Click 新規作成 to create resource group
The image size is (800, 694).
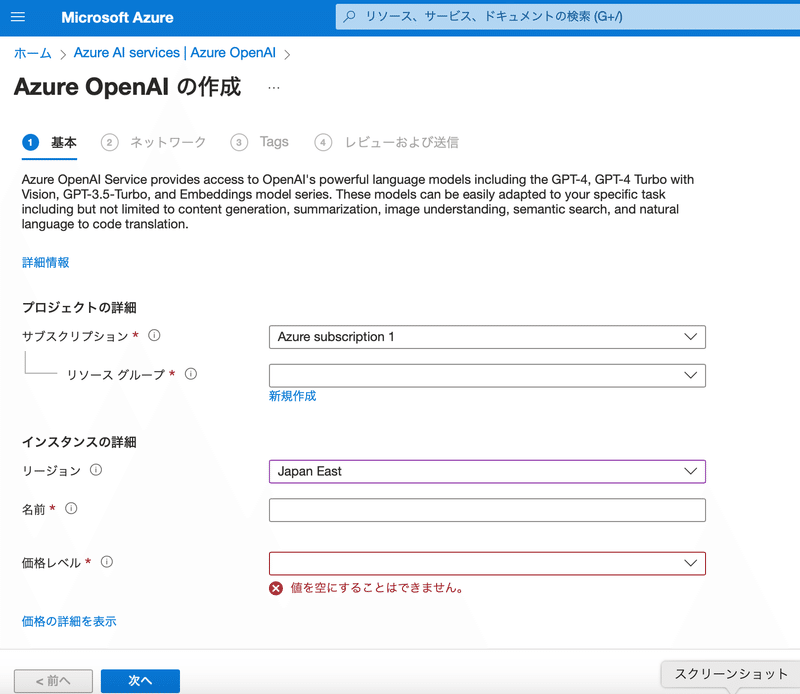(292, 396)
